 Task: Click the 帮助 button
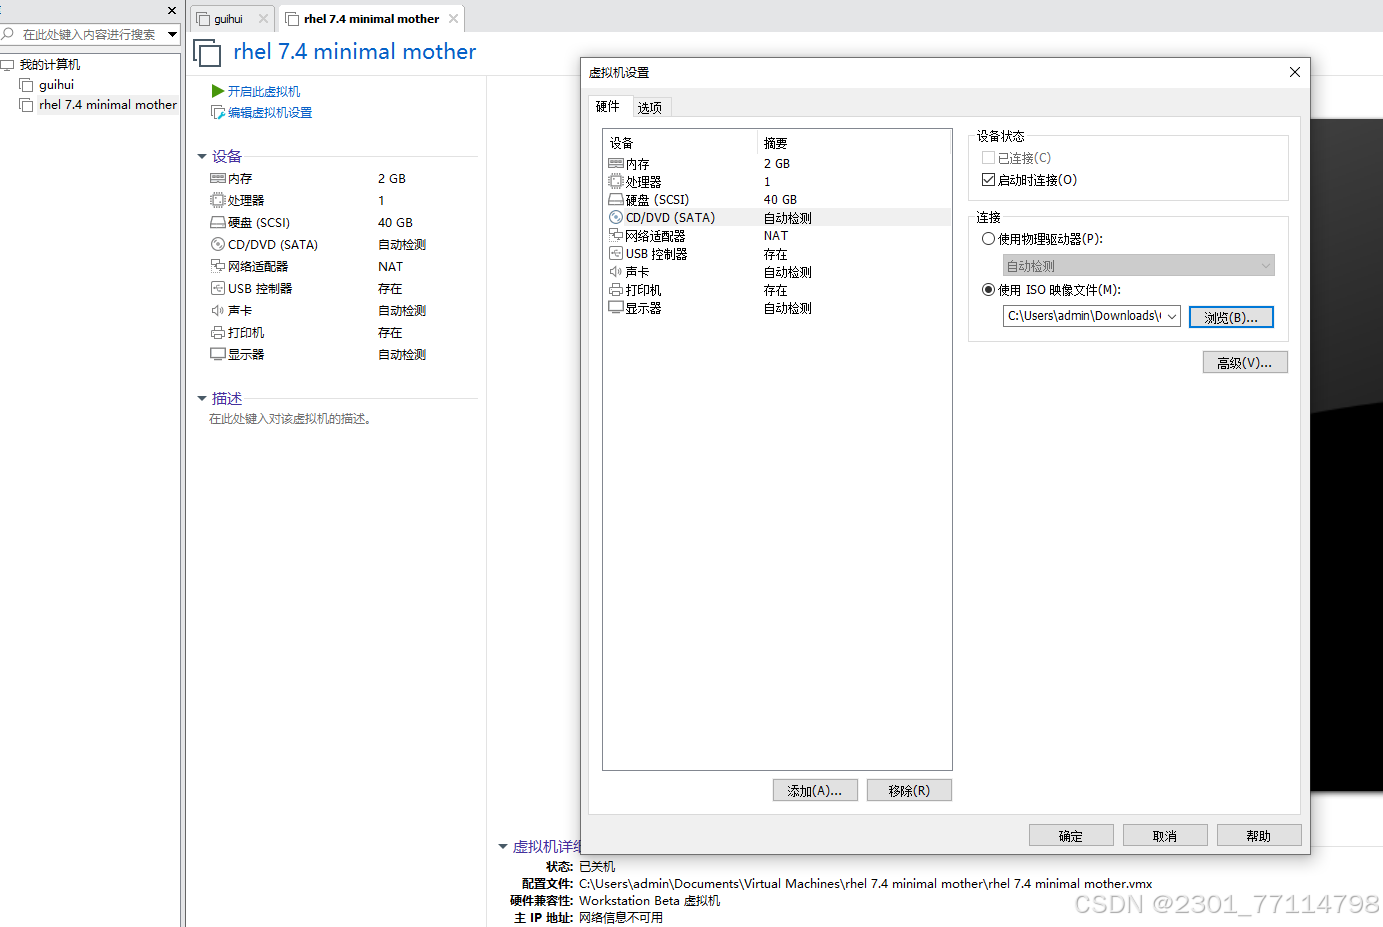1259,835
